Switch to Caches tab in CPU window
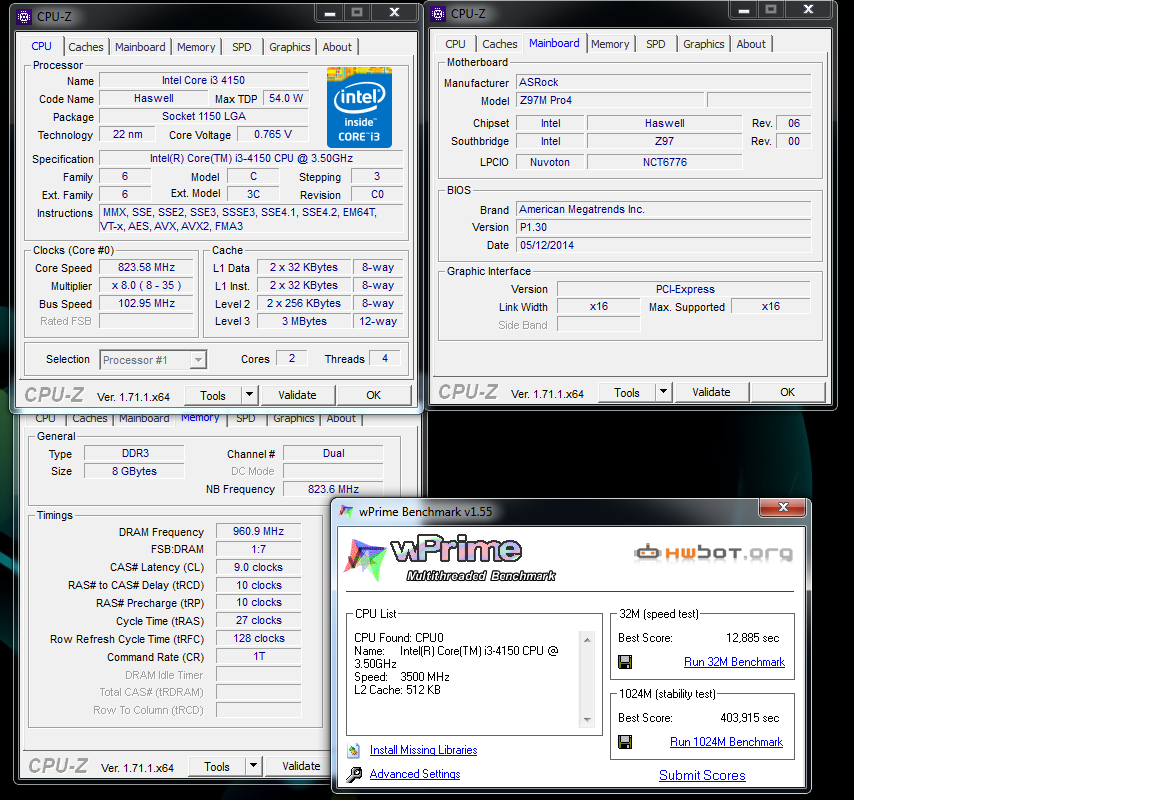This screenshot has height=800, width=1152. pos(86,47)
